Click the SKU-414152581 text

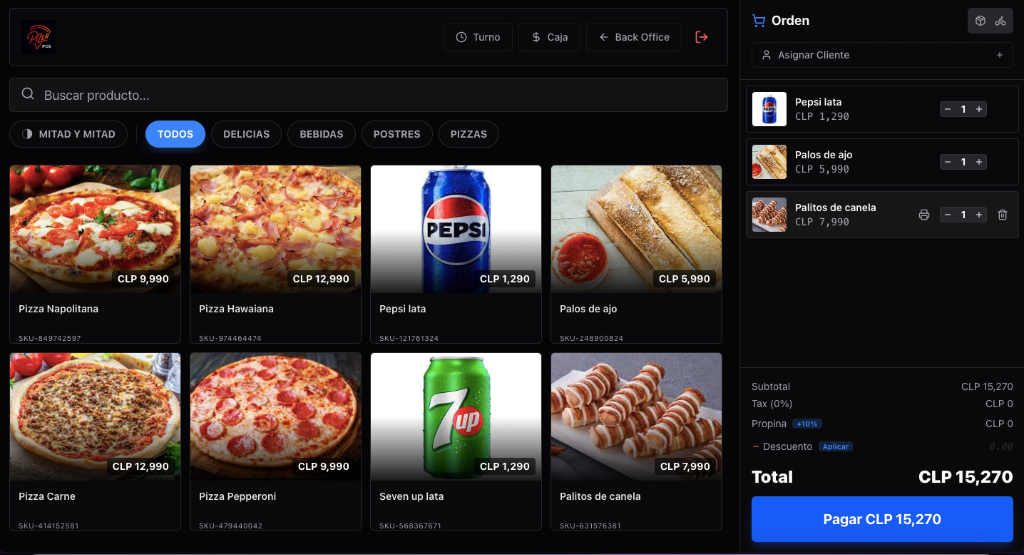tap(48, 526)
